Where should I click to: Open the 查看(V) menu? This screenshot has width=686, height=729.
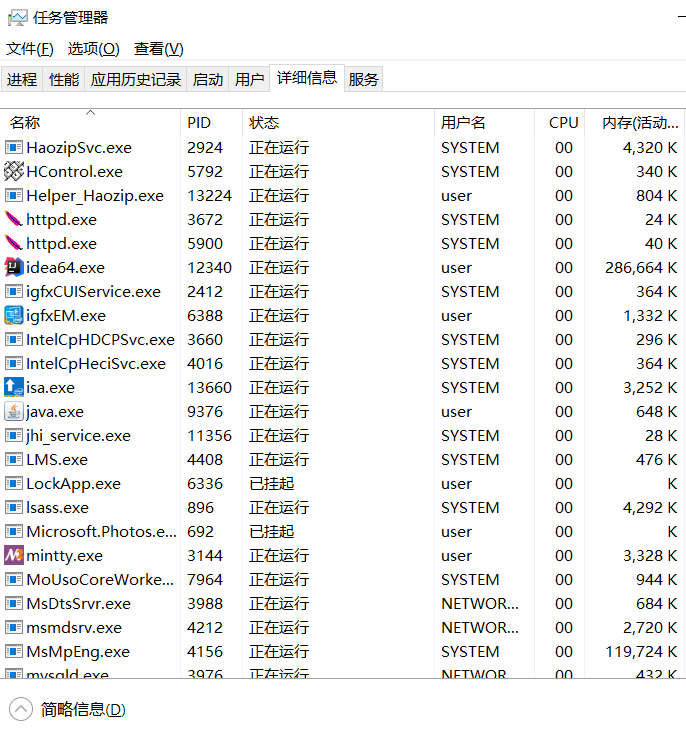[x=158, y=49]
